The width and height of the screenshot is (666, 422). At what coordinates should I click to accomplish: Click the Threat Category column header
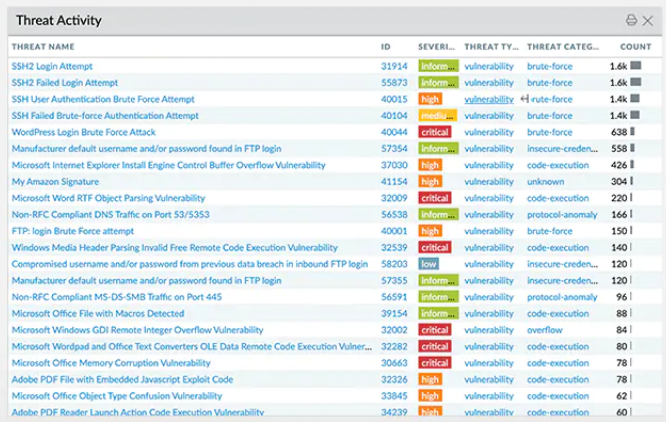562,46
